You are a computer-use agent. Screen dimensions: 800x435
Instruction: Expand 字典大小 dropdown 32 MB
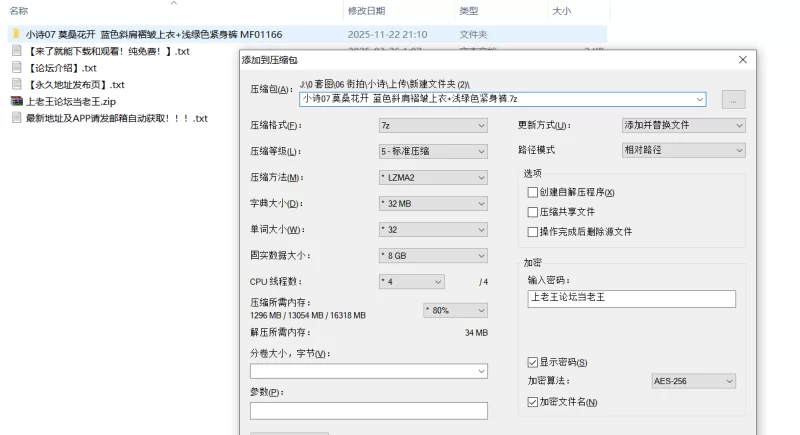(433, 203)
